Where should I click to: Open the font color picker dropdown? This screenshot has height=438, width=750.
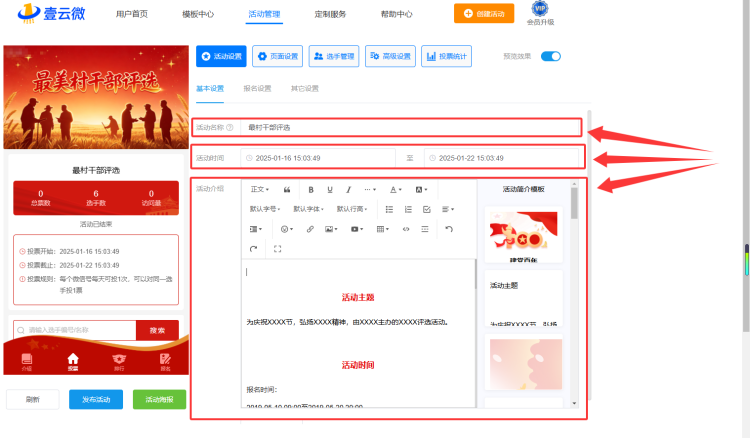396,190
